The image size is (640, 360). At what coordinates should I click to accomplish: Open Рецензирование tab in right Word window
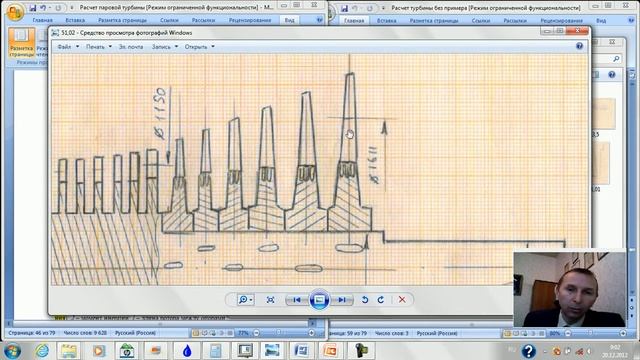coord(562,20)
